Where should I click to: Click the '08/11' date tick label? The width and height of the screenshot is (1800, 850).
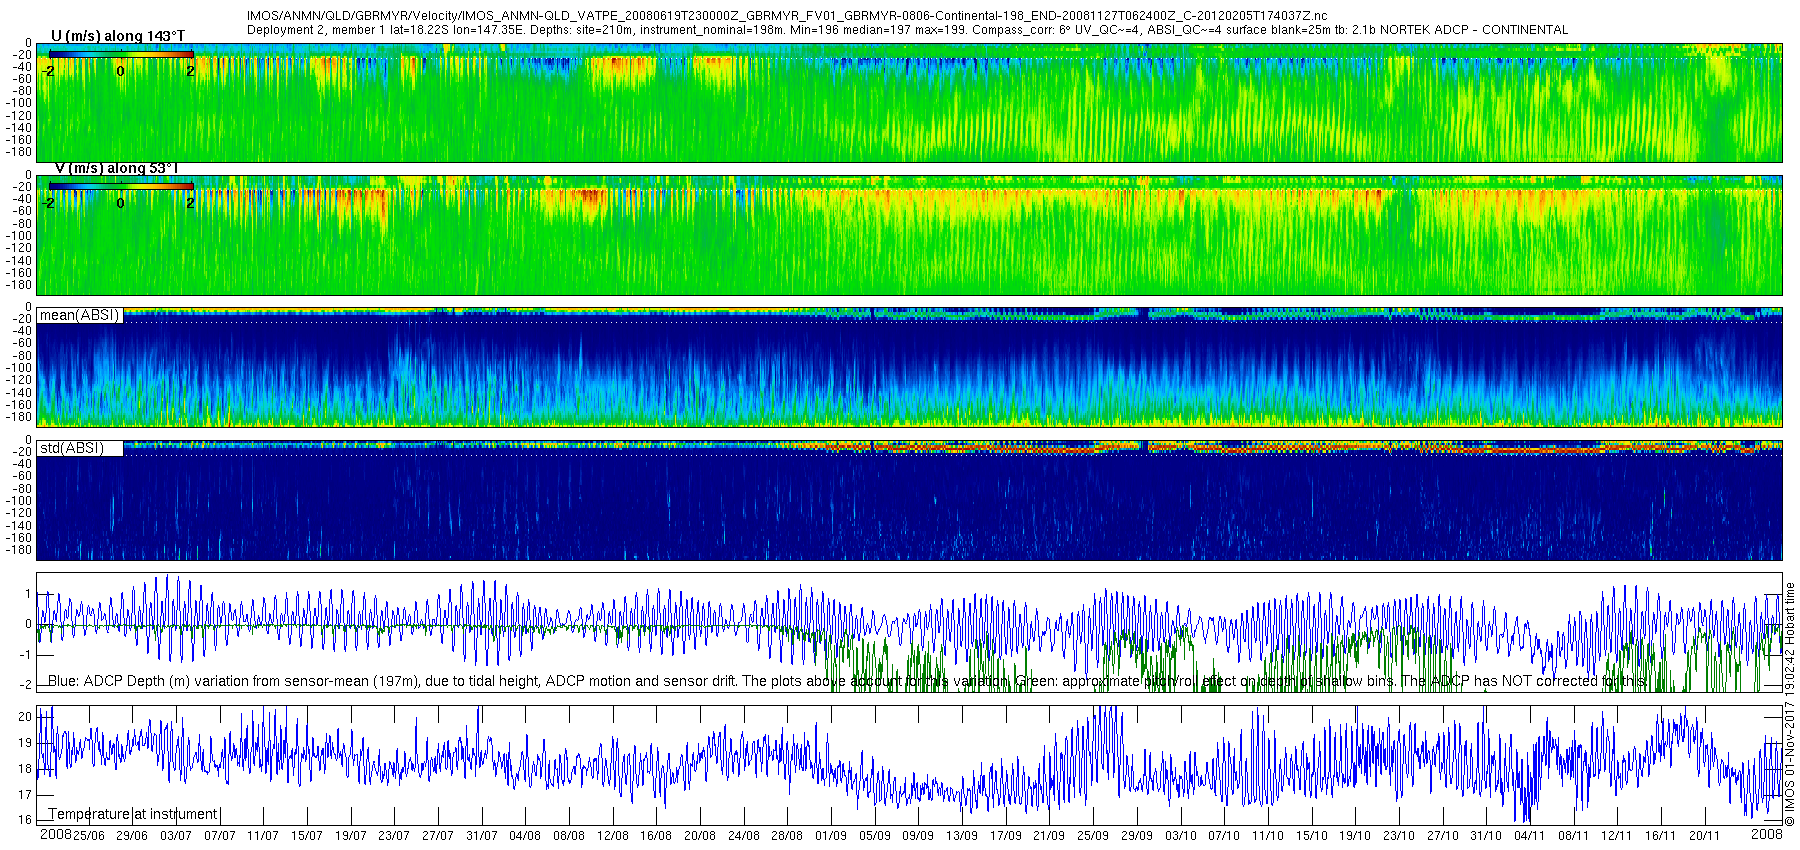(x=1574, y=835)
